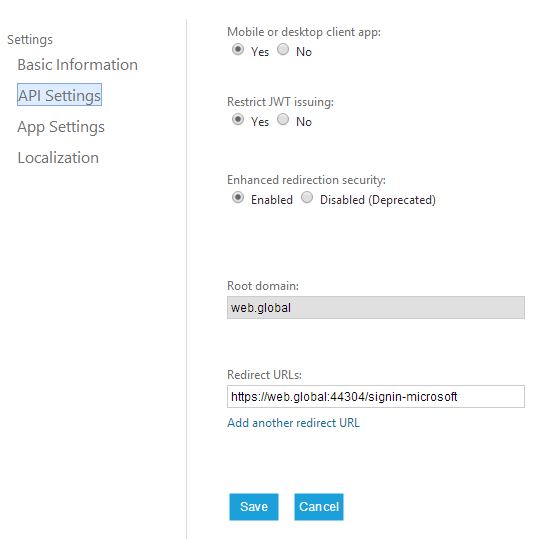
Task: Click Add another redirect URL link
Action: pos(293,423)
